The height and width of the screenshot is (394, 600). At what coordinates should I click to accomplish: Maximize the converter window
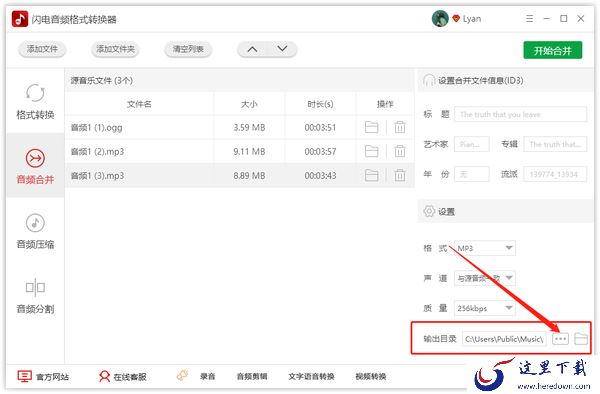tap(564, 18)
